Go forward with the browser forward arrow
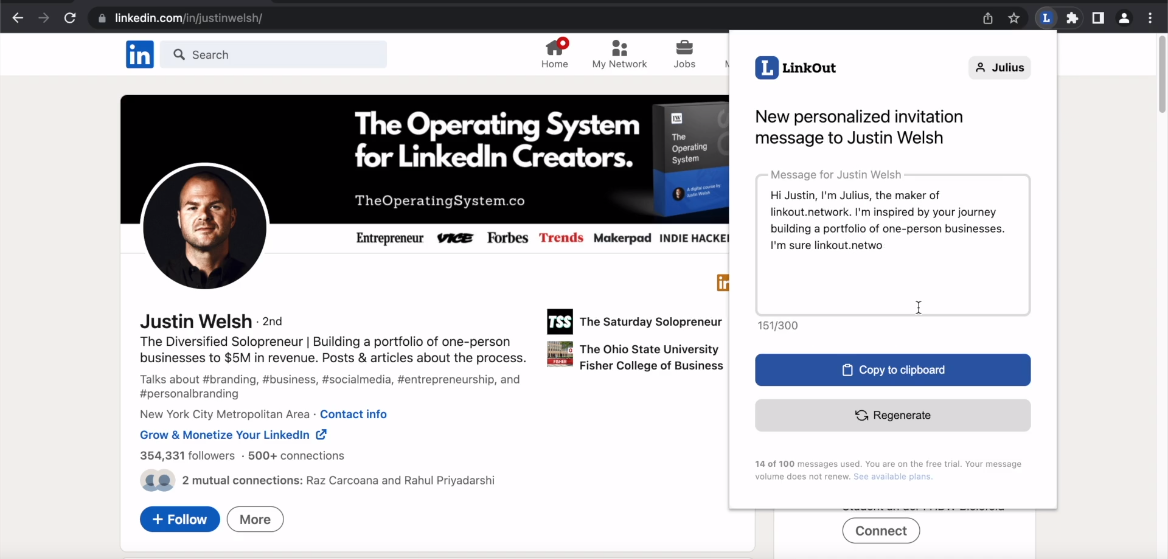The width and height of the screenshot is (1168, 559). [x=44, y=18]
